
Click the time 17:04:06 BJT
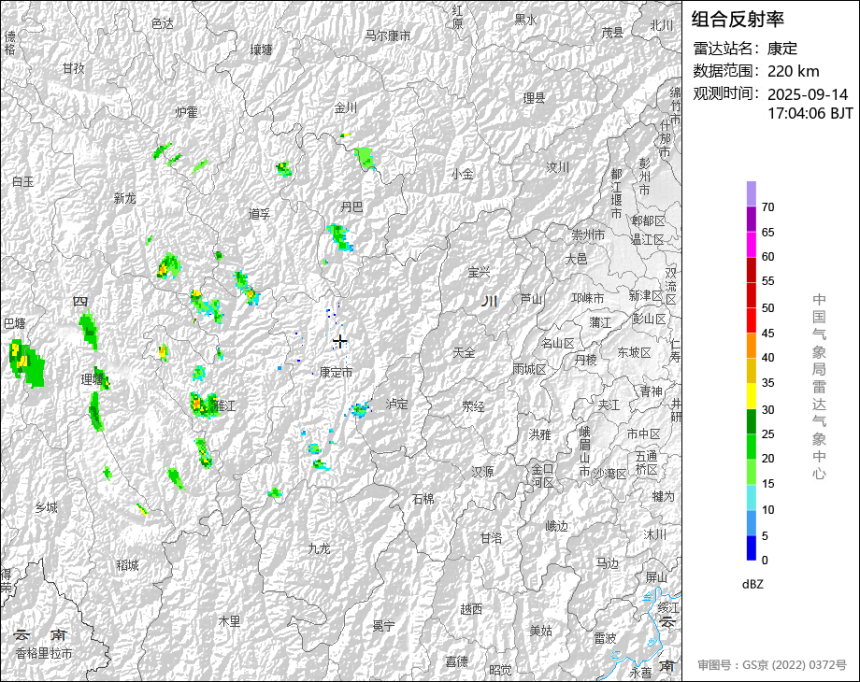tap(810, 114)
